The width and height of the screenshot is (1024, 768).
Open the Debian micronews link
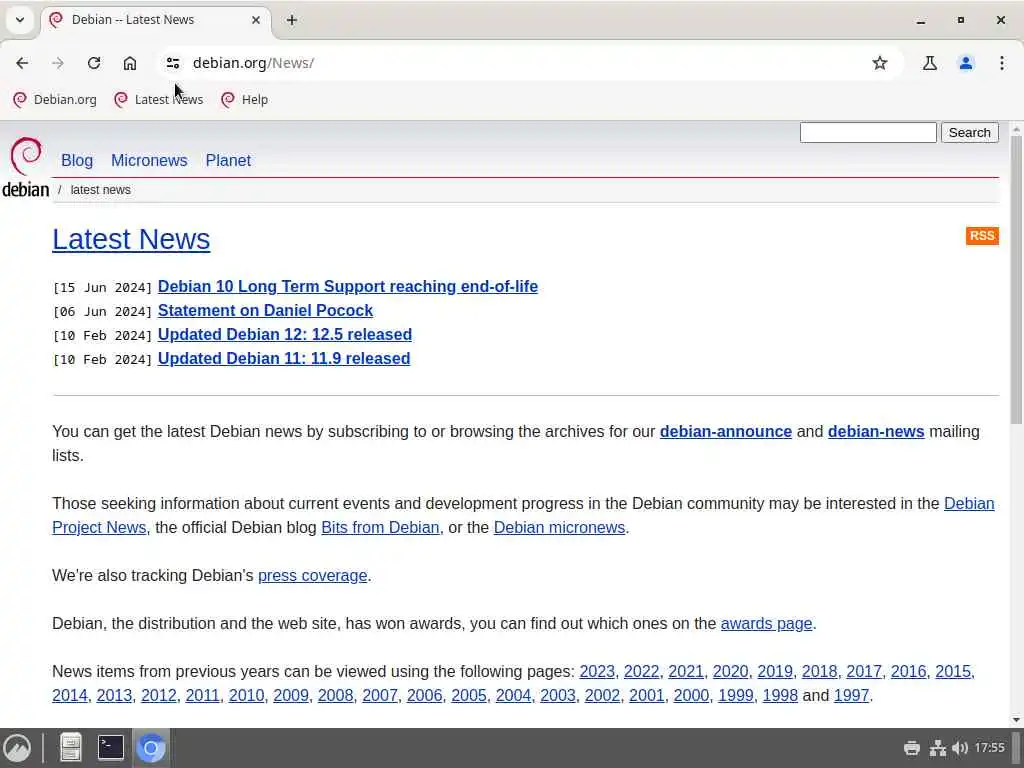tap(559, 528)
